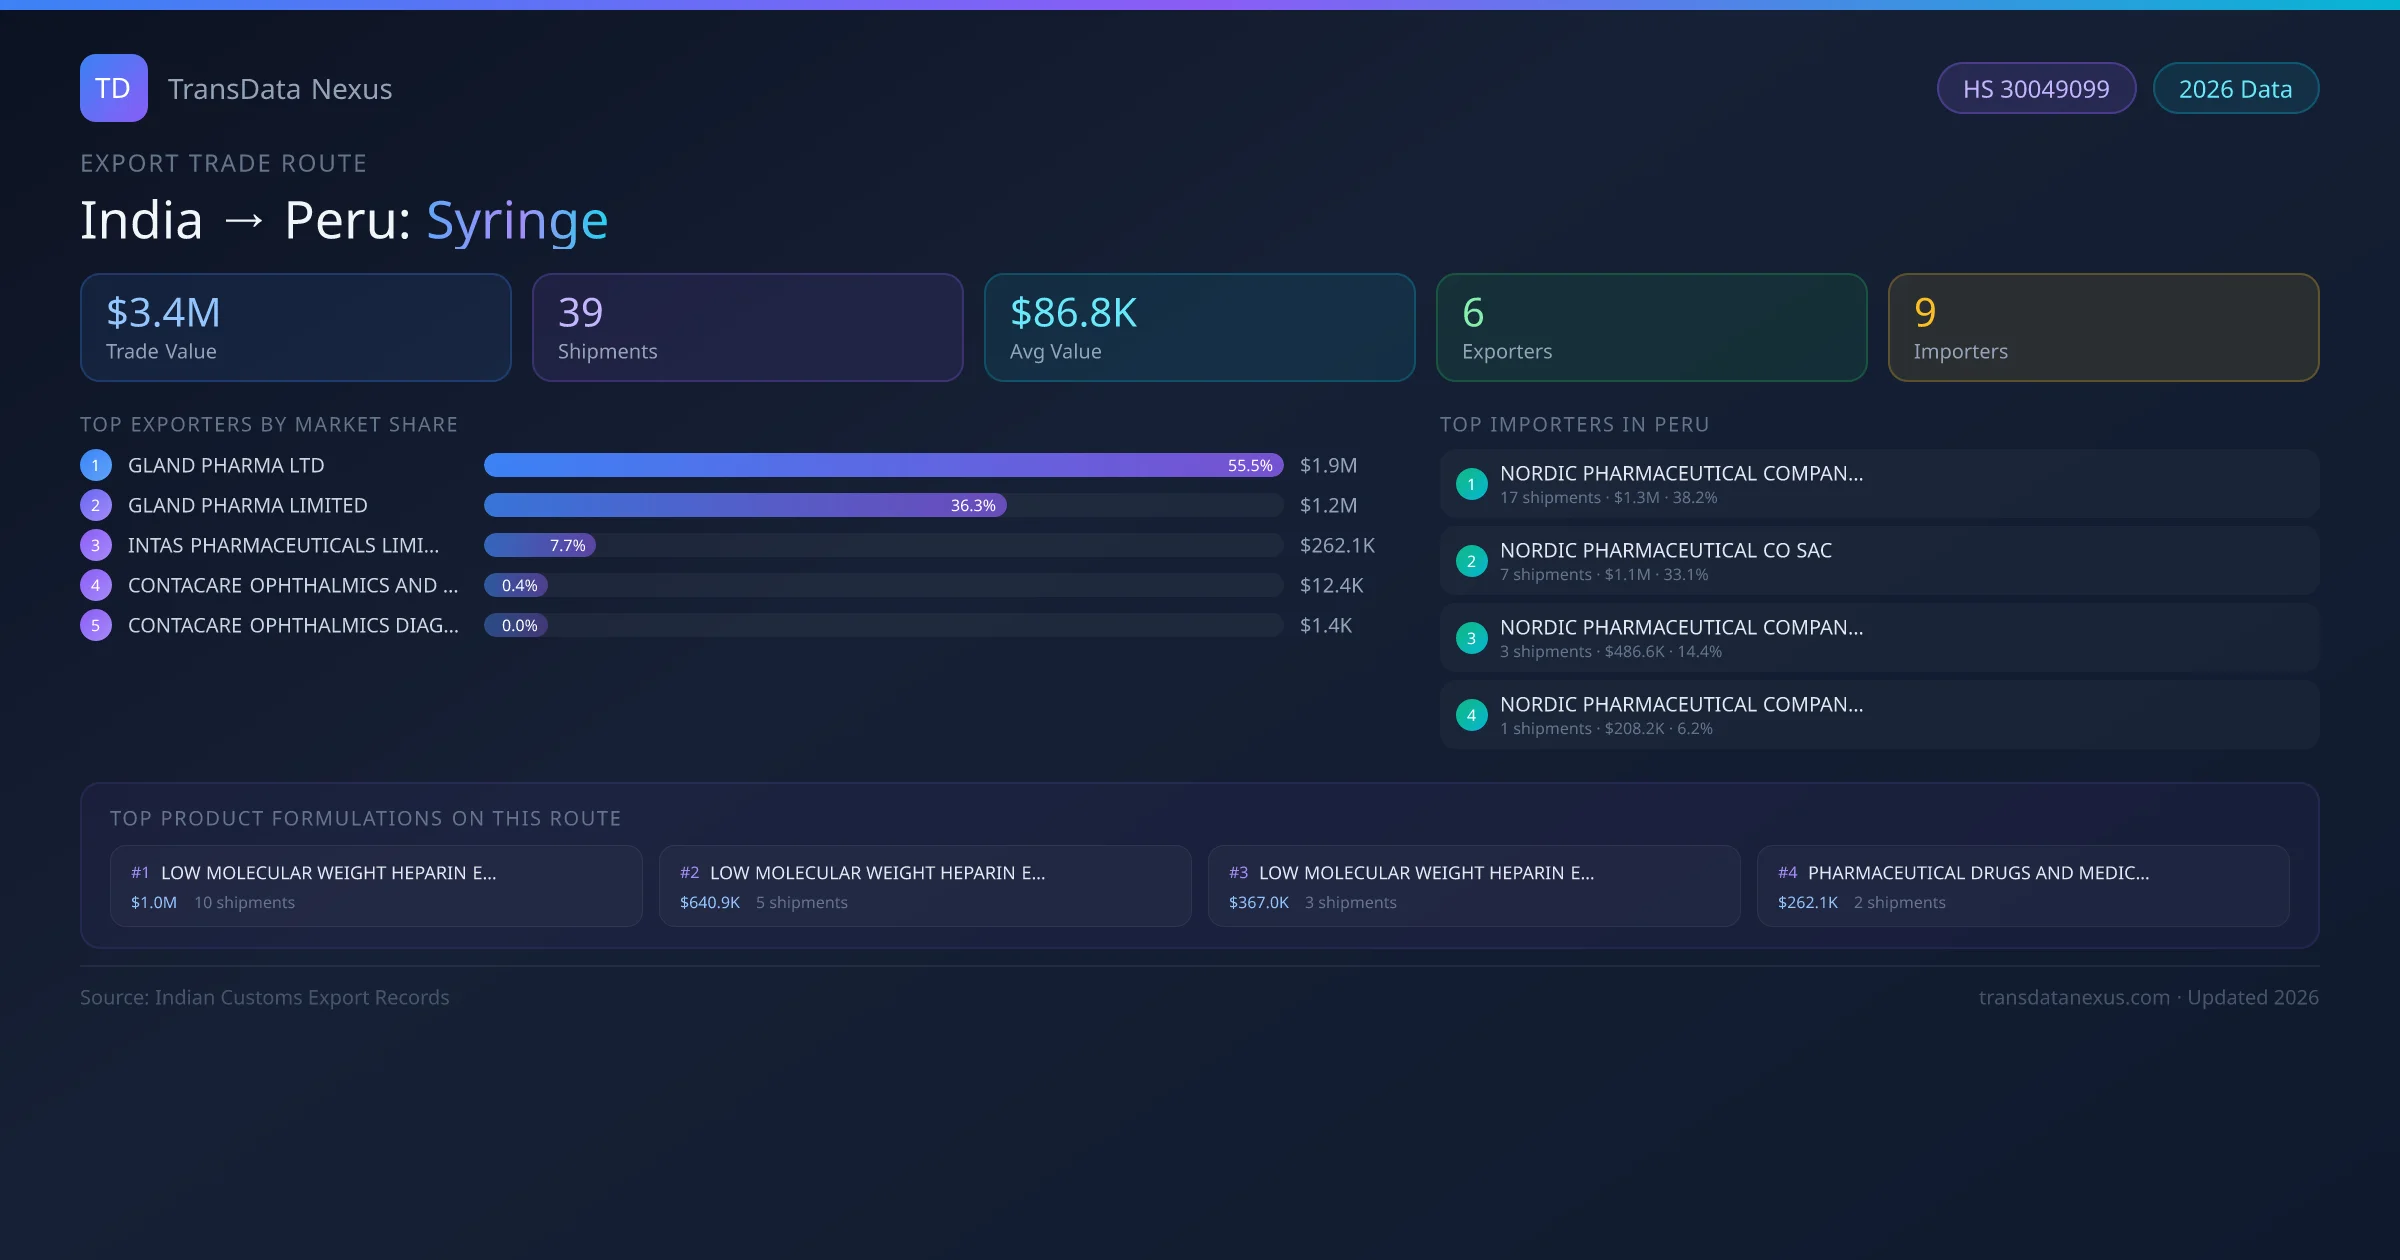Click the TD logo icon
Image resolution: width=2400 pixels, height=1260 pixels.
[113, 88]
